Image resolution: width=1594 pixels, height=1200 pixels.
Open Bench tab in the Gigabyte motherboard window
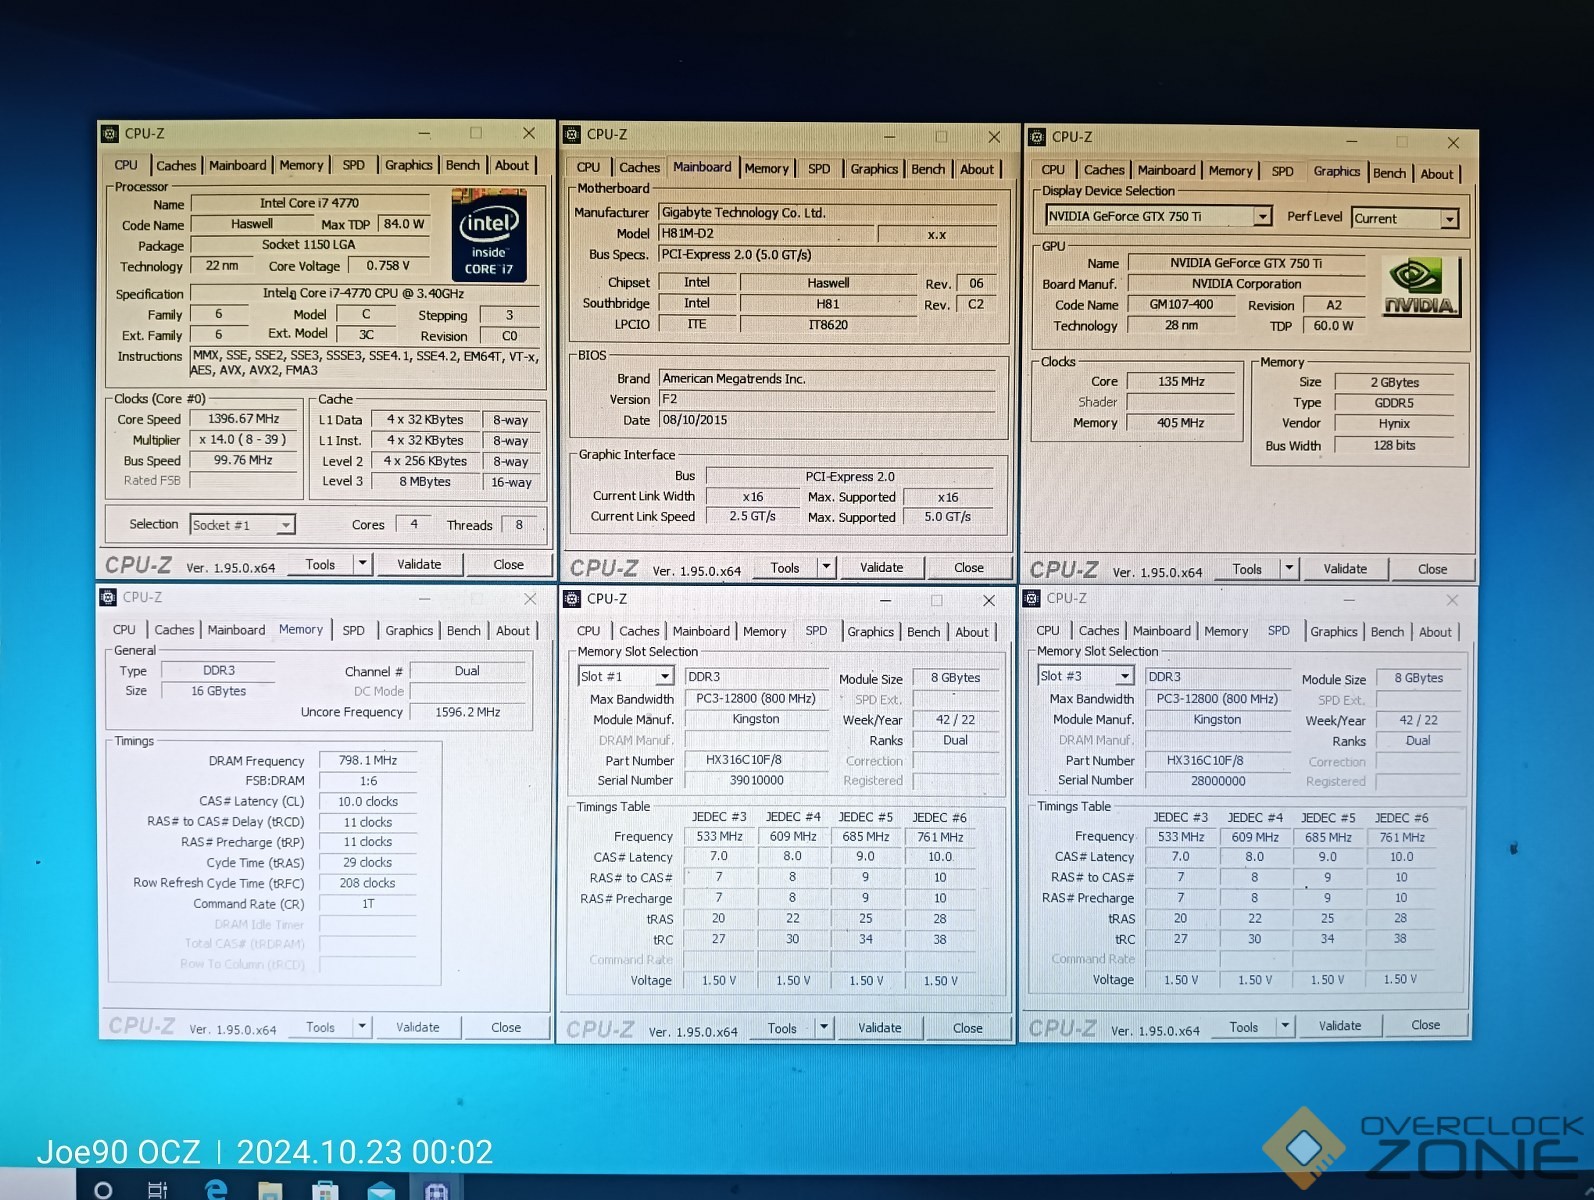[927, 169]
